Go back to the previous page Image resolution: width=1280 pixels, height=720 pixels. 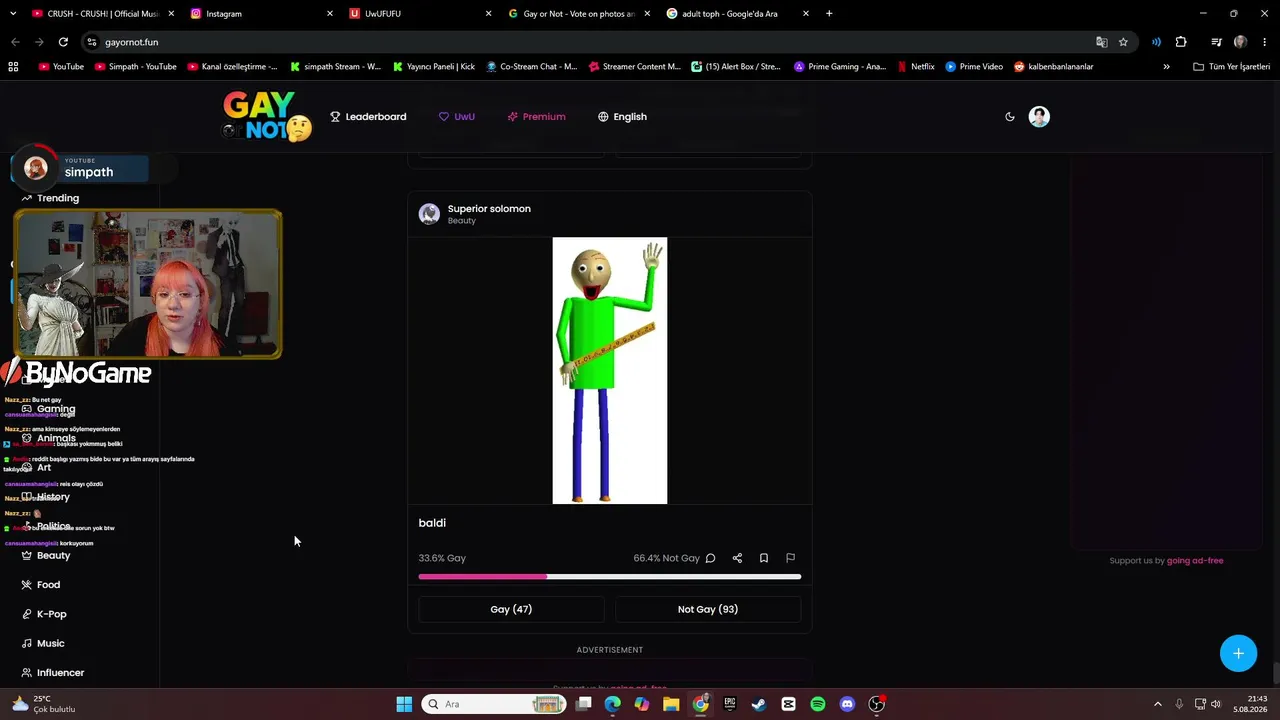click(x=15, y=42)
